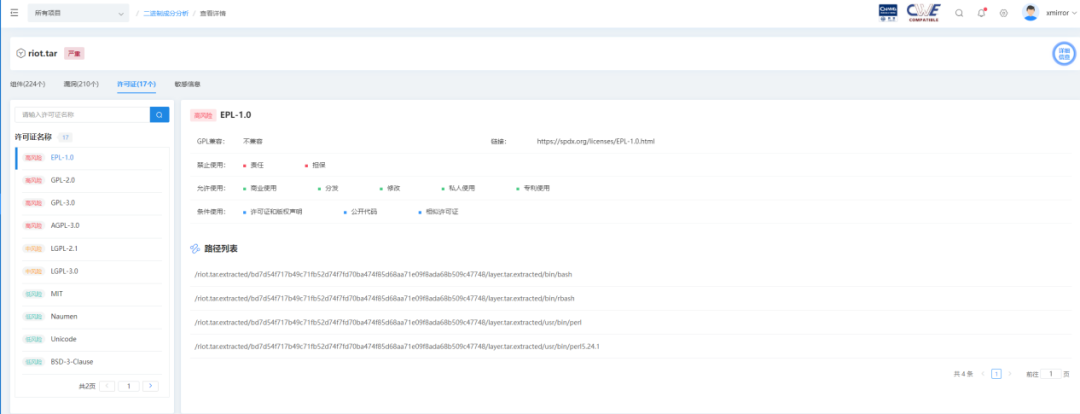Viewport: 1080px width, 414px height.
Task: Open the notification bell icon
Action: [x=982, y=12]
